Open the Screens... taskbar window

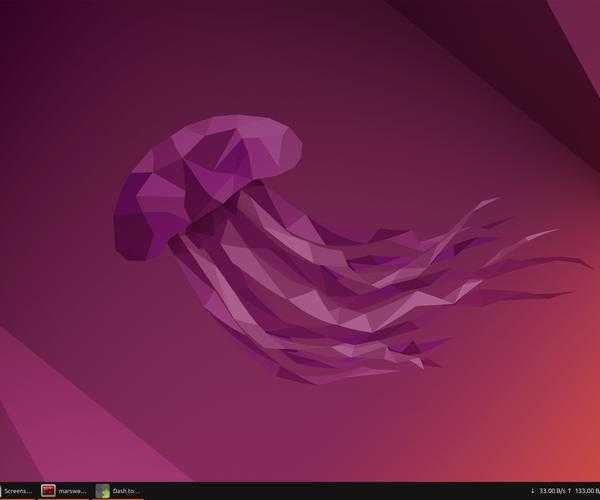click(18, 491)
